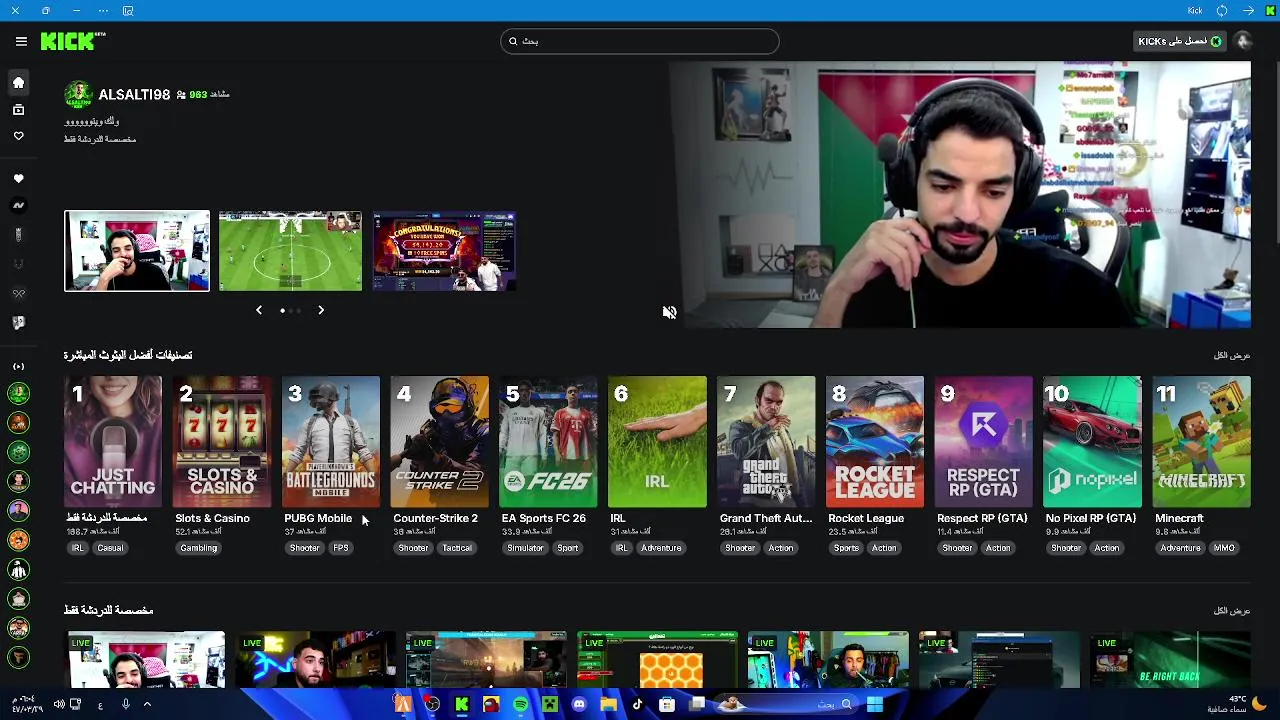Open the Kick app icon in taskbar
The width and height of the screenshot is (1280, 720).
pyautogui.click(x=462, y=705)
